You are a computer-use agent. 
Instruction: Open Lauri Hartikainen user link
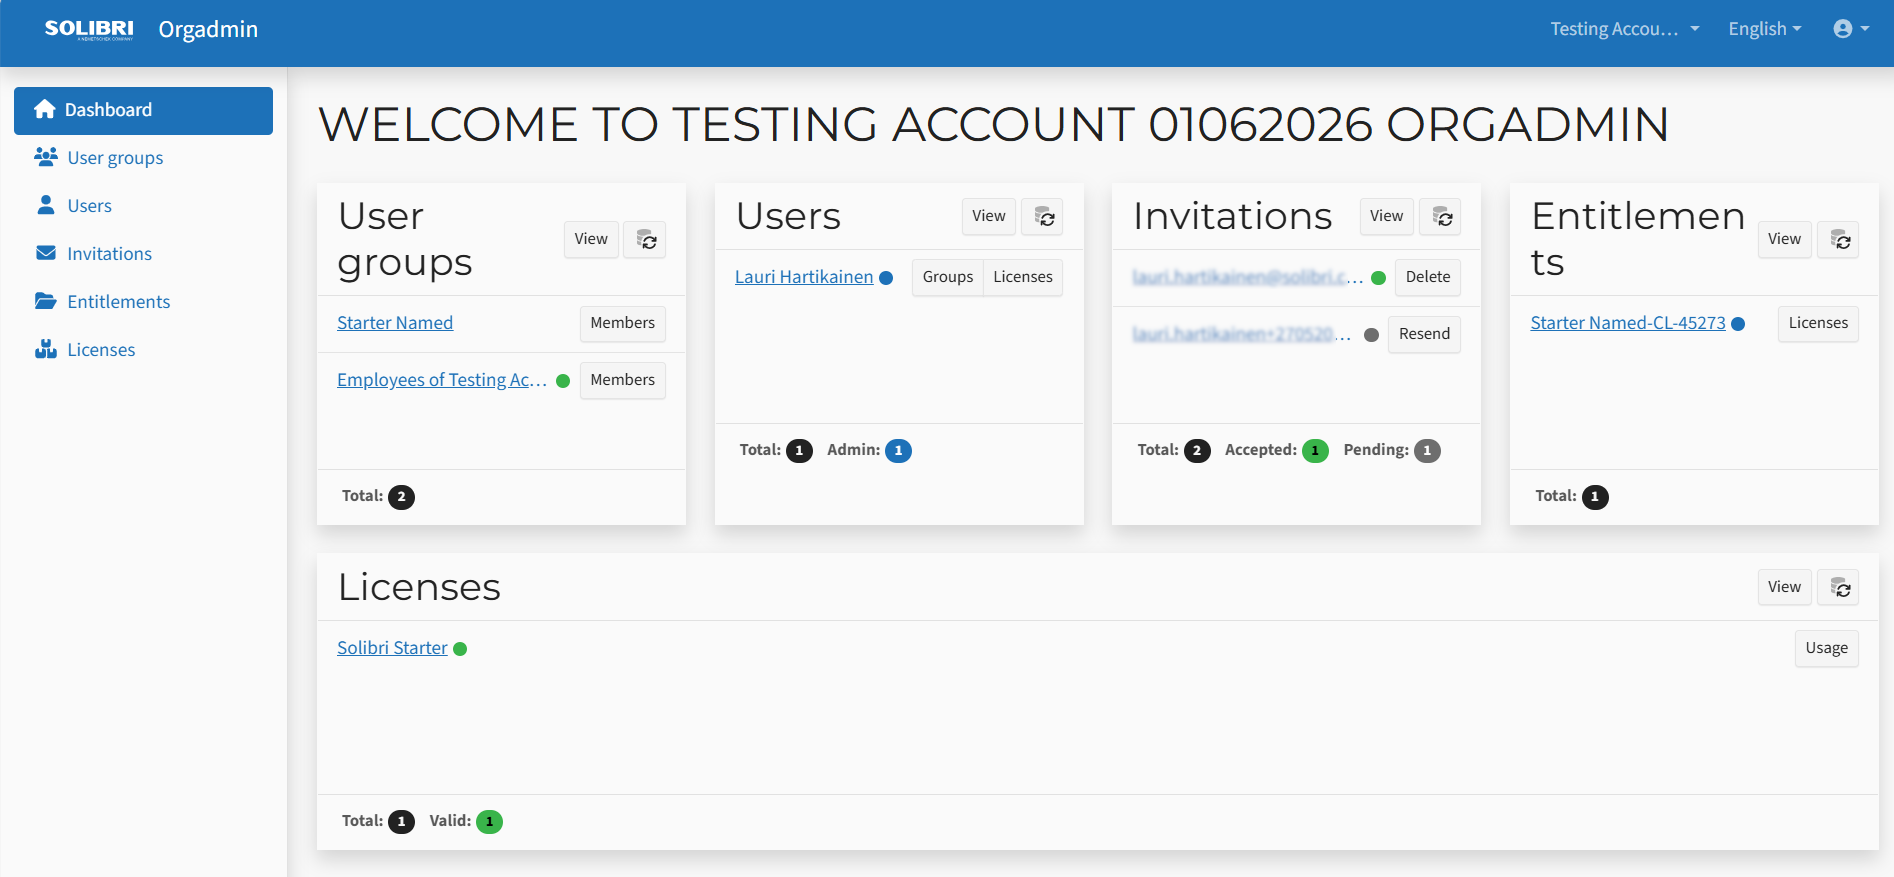pyautogui.click(x=804, y=277)
